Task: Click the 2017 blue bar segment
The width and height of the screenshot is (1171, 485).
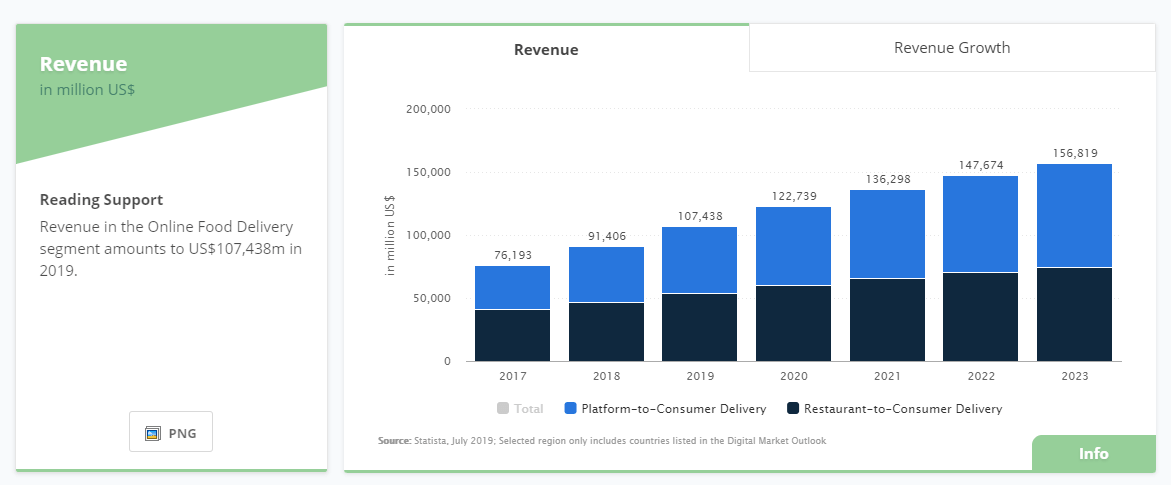Action: pyautogui.click(x=512, y=288)
